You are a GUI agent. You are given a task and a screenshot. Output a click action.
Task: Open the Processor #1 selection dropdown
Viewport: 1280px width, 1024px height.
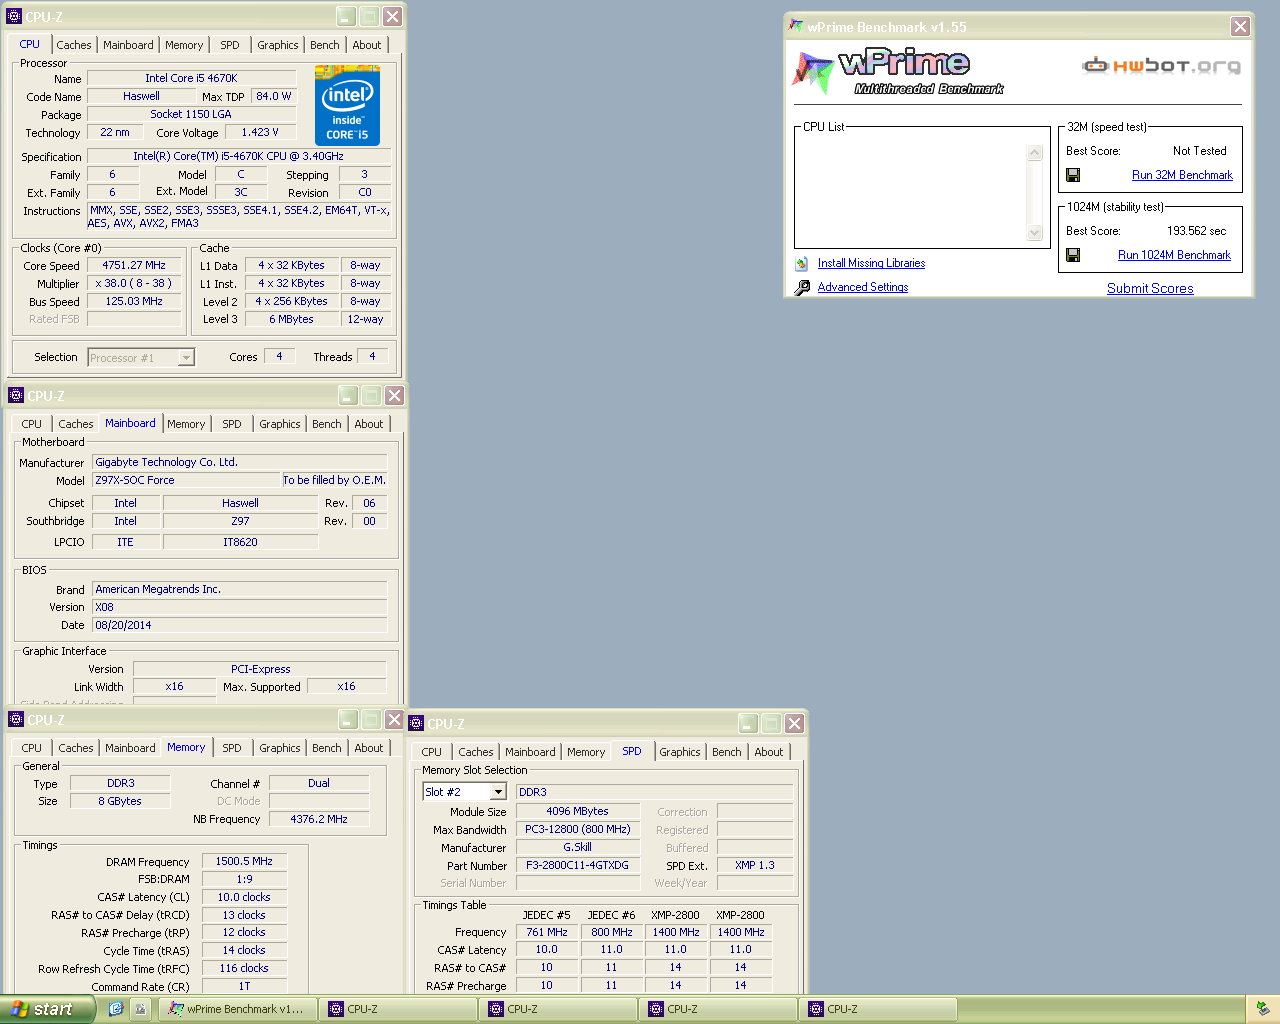[x=186, y=358]
